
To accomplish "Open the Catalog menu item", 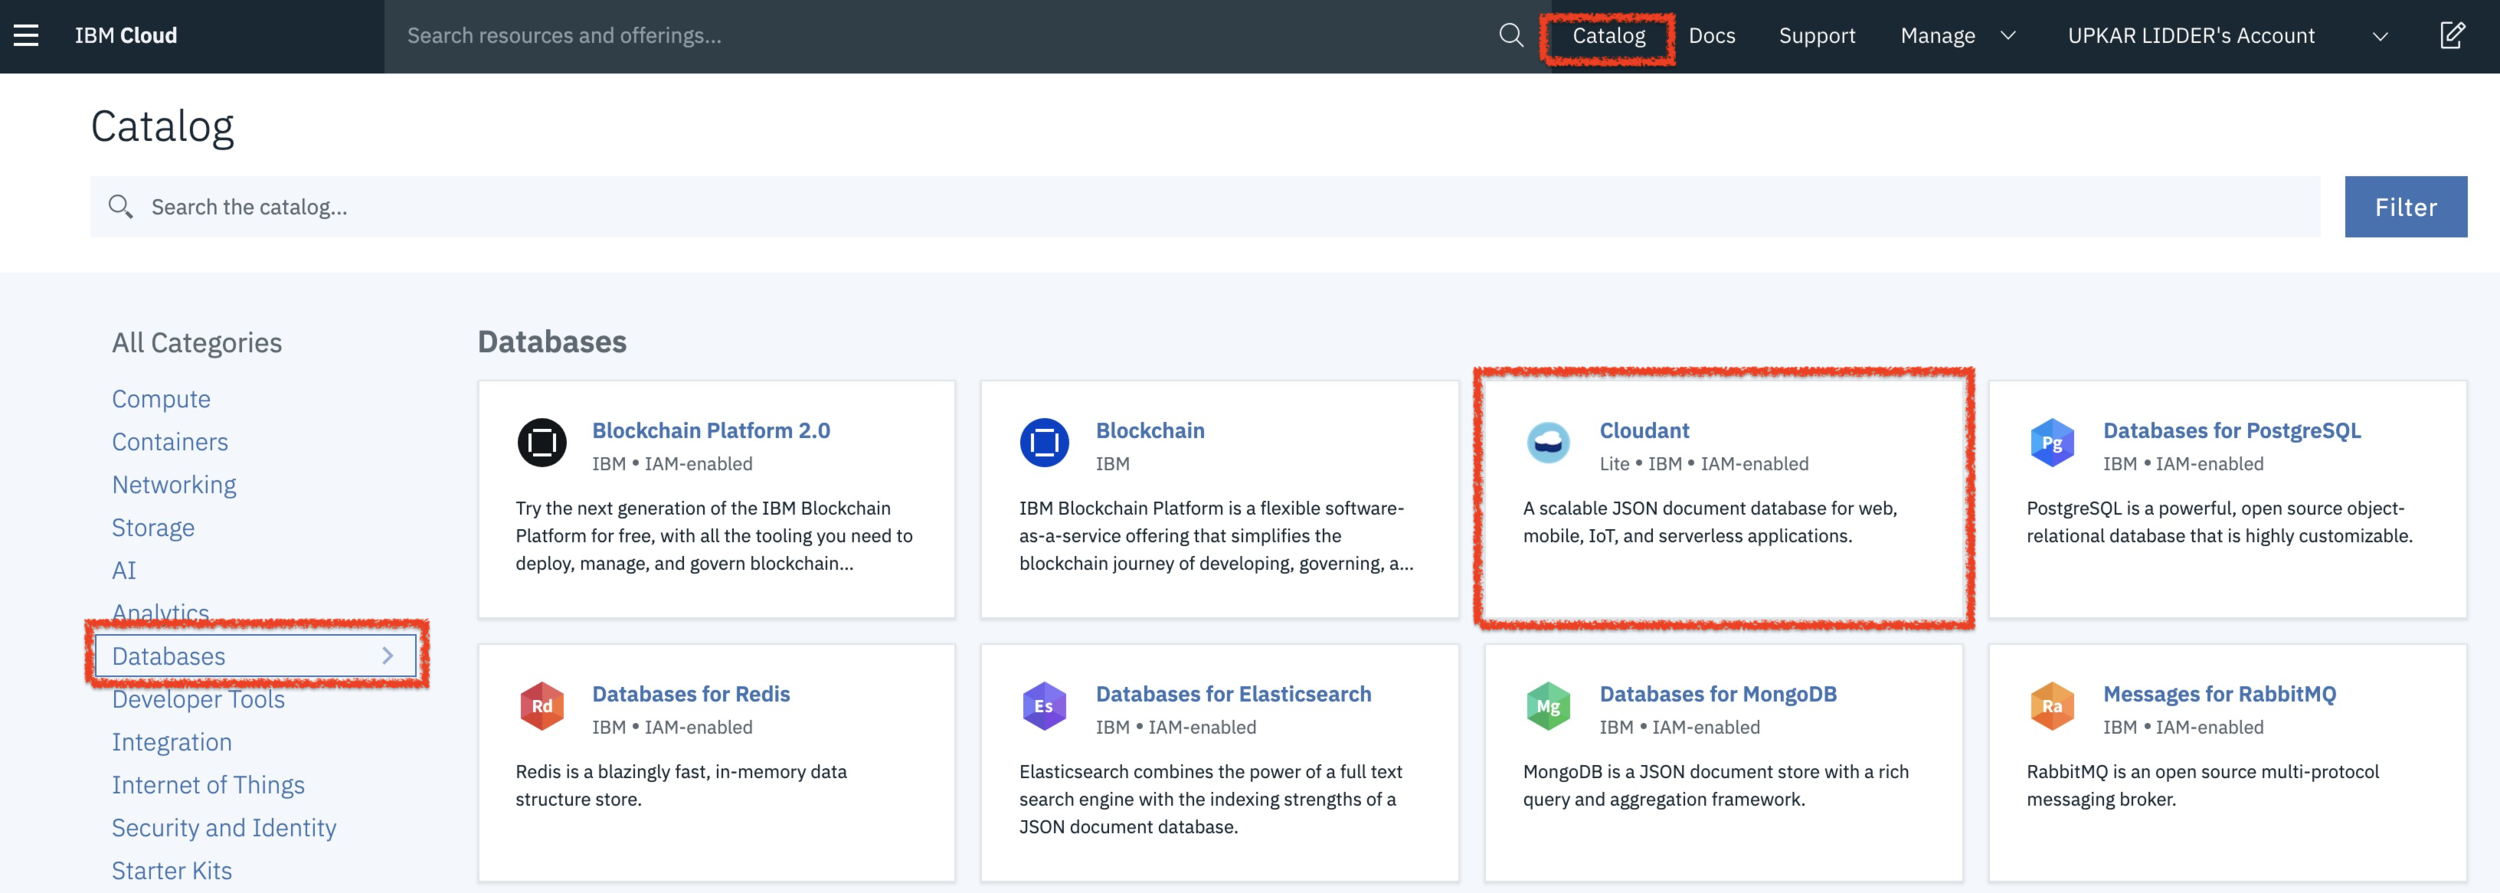I will (1608, 36).
